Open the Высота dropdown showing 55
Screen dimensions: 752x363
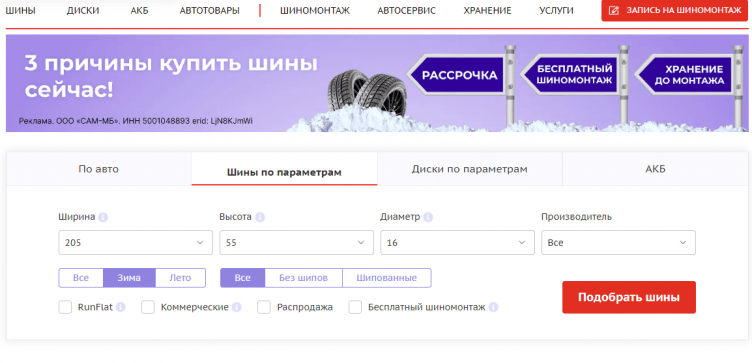296,243
